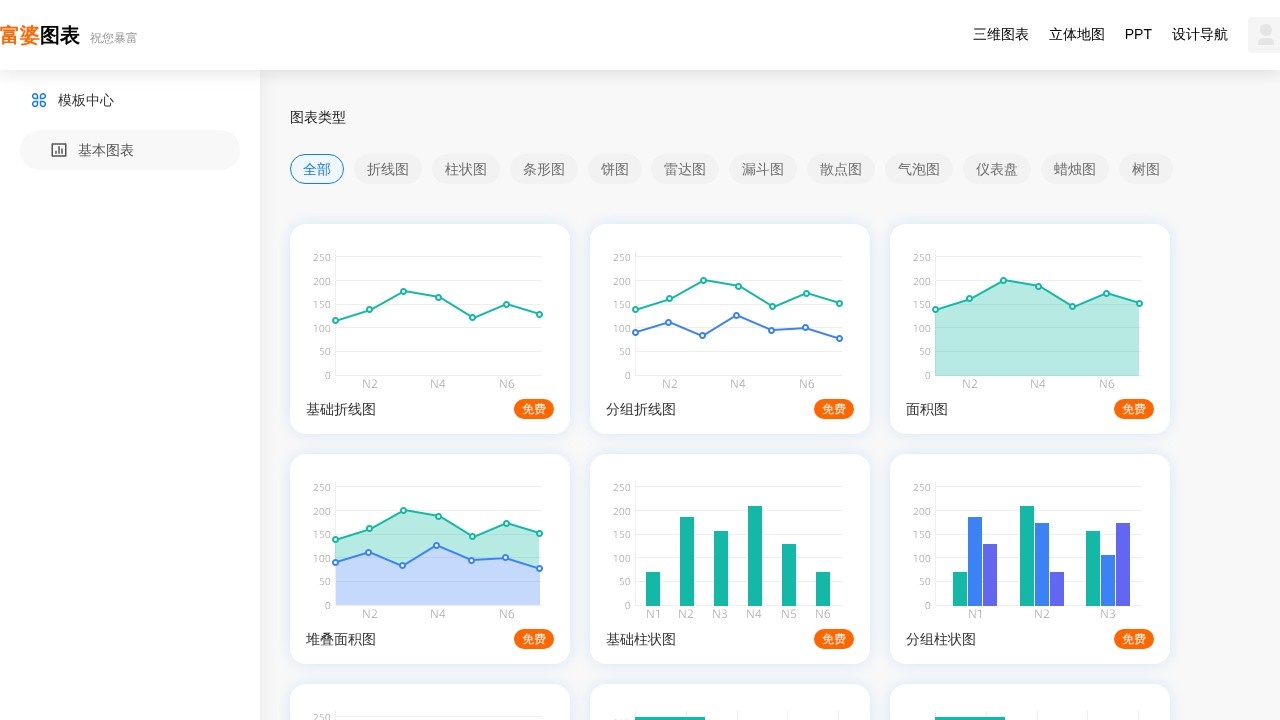The height and width of the screenshot is (720, 1280).
Task: Click the PPT navigation link
Action: click(x=1138, y=34)
